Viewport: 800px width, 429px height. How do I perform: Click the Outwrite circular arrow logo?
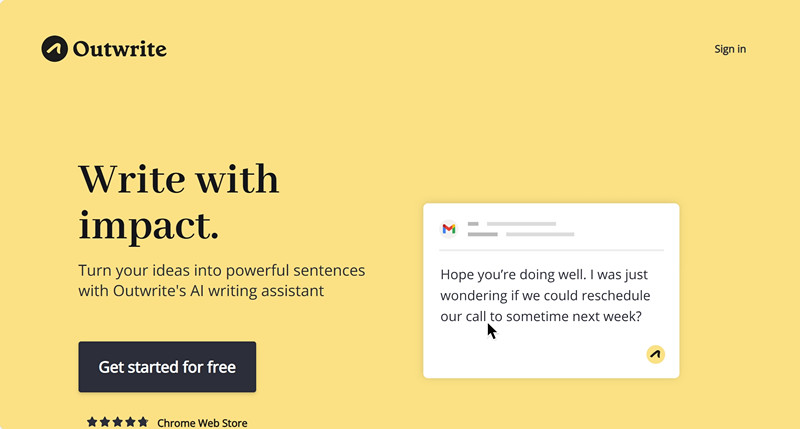(x=55, y=49)
